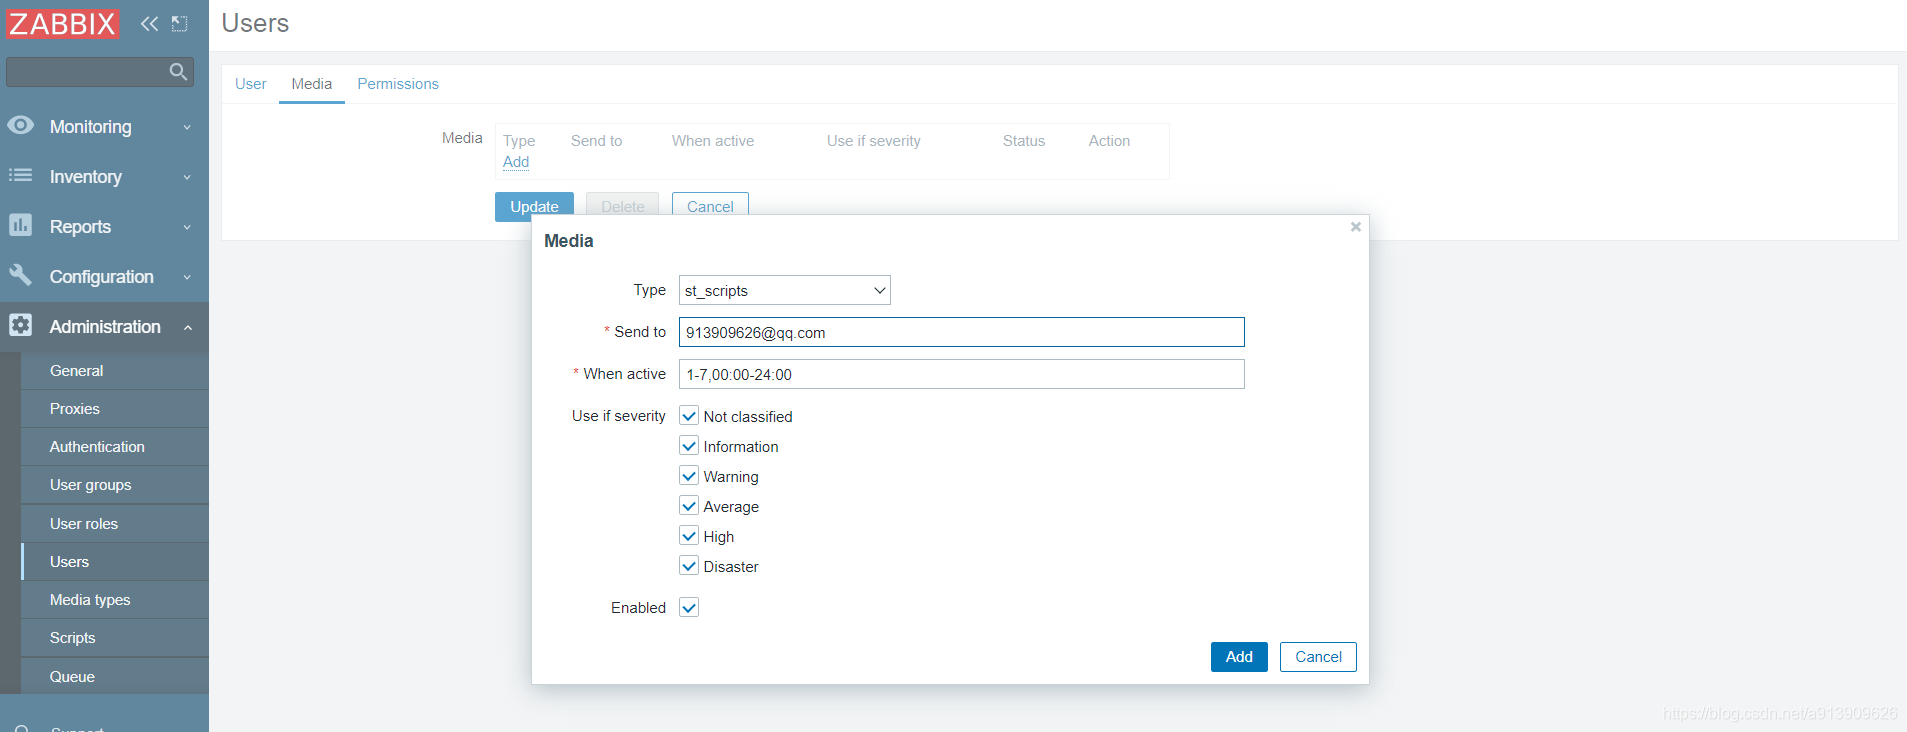Switch to the User tab
Screen dimensions: 1907x732
[250, 84]
